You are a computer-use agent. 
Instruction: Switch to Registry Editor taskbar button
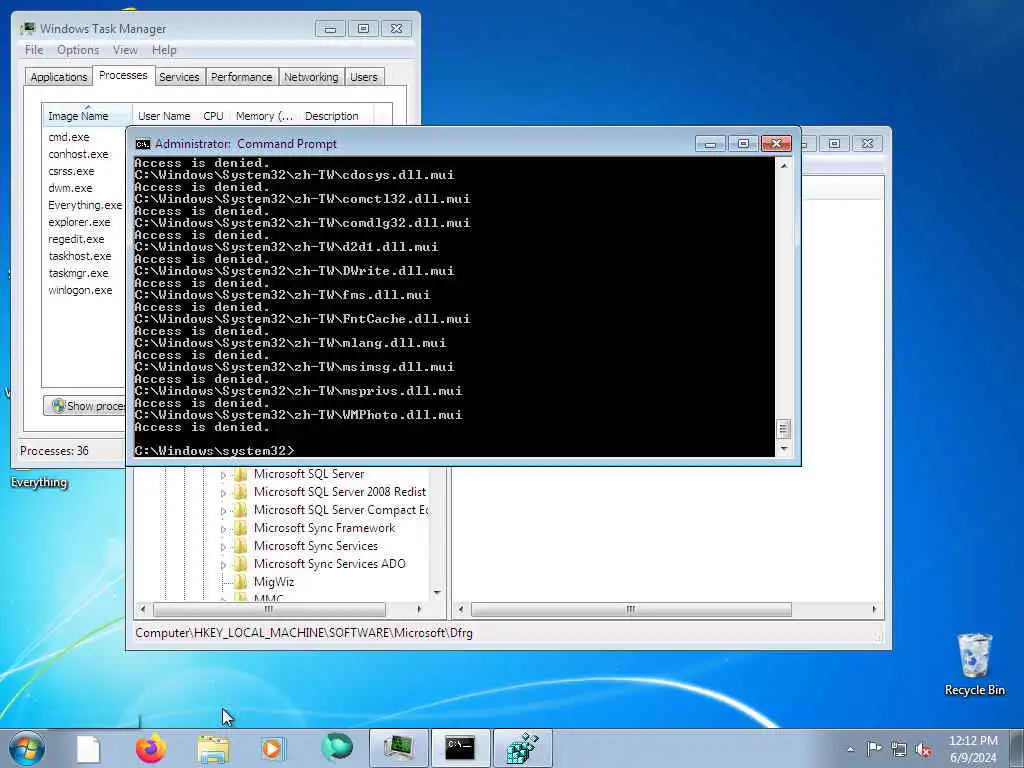[x=522, y=748]
